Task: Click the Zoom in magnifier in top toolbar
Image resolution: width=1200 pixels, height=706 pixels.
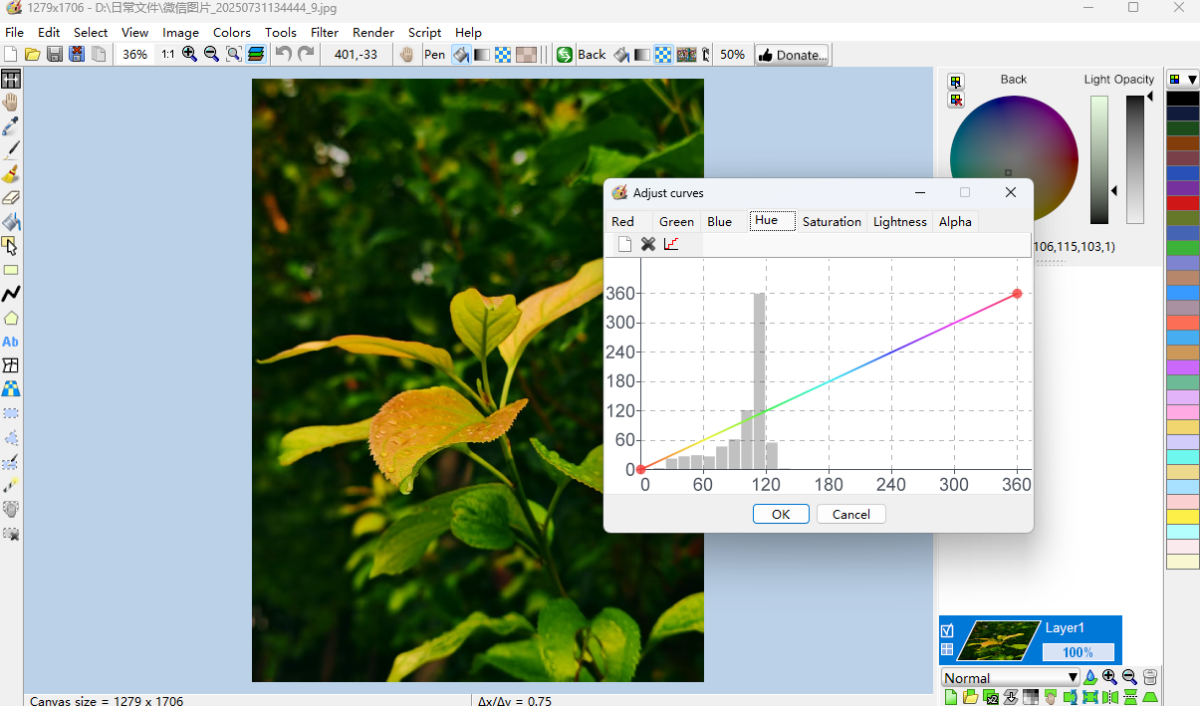Action: 189,54
